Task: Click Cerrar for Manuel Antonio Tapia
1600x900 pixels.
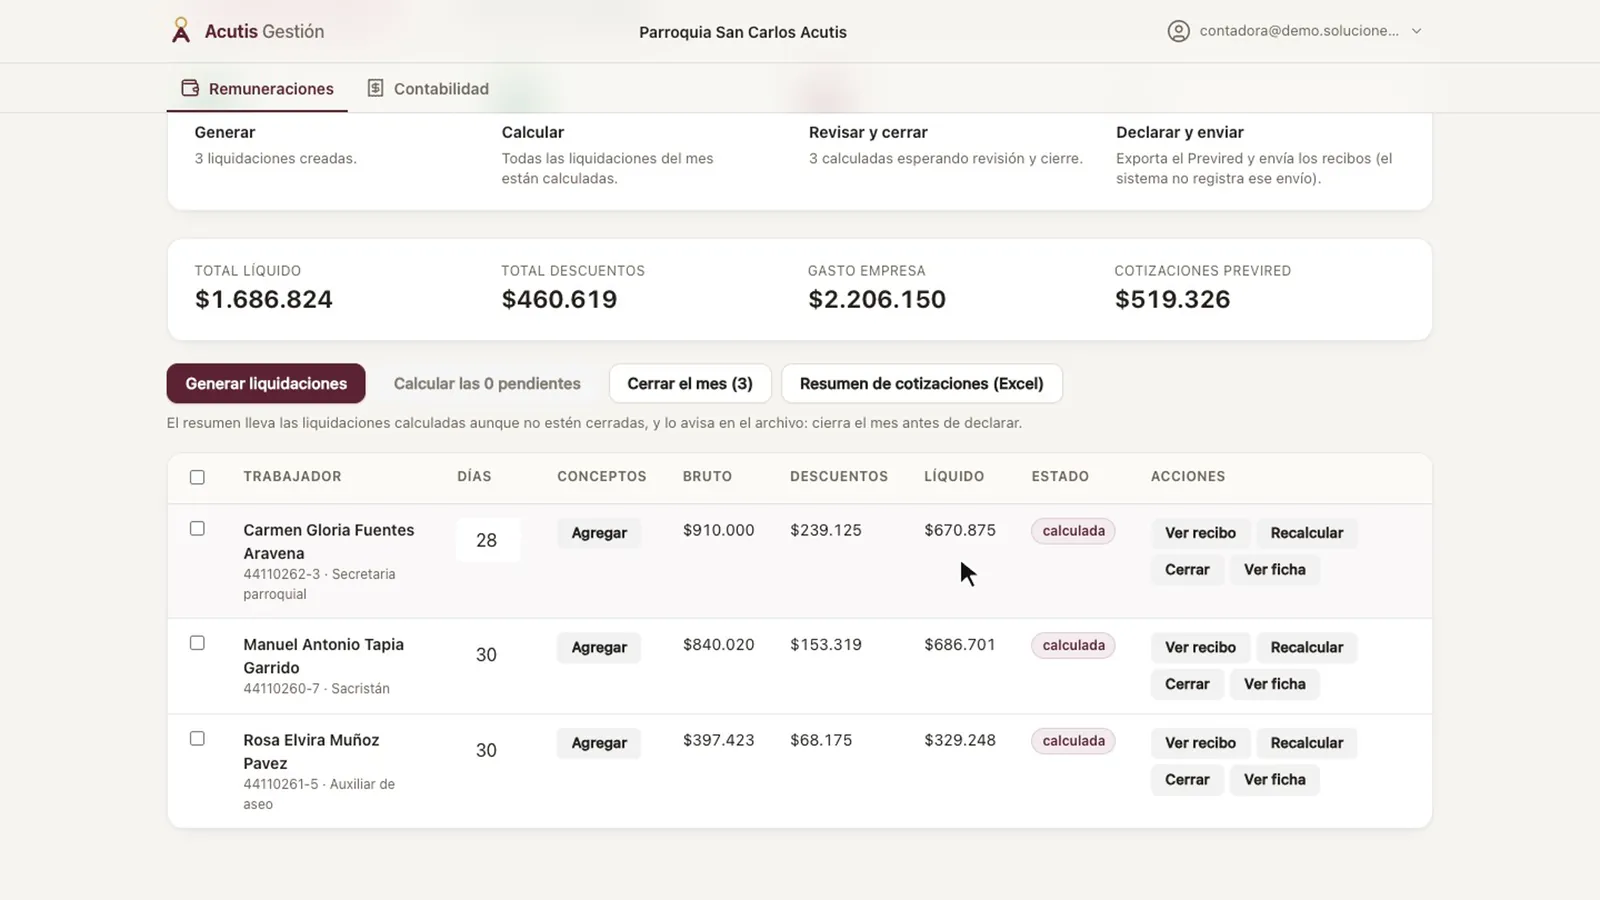Action: pos(1187,684)
